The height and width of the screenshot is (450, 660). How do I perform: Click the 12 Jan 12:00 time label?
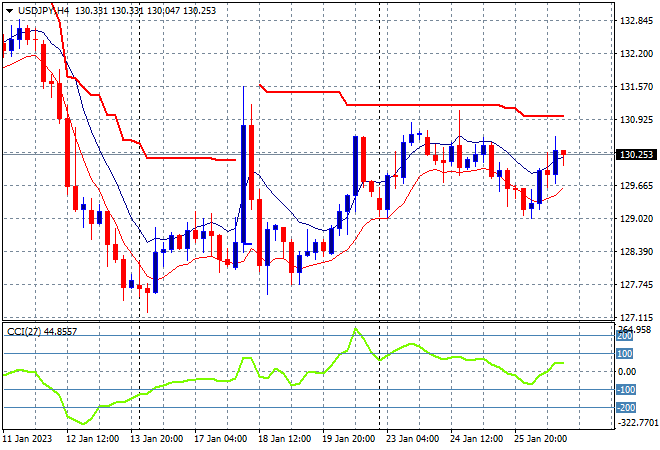(92, 439)
